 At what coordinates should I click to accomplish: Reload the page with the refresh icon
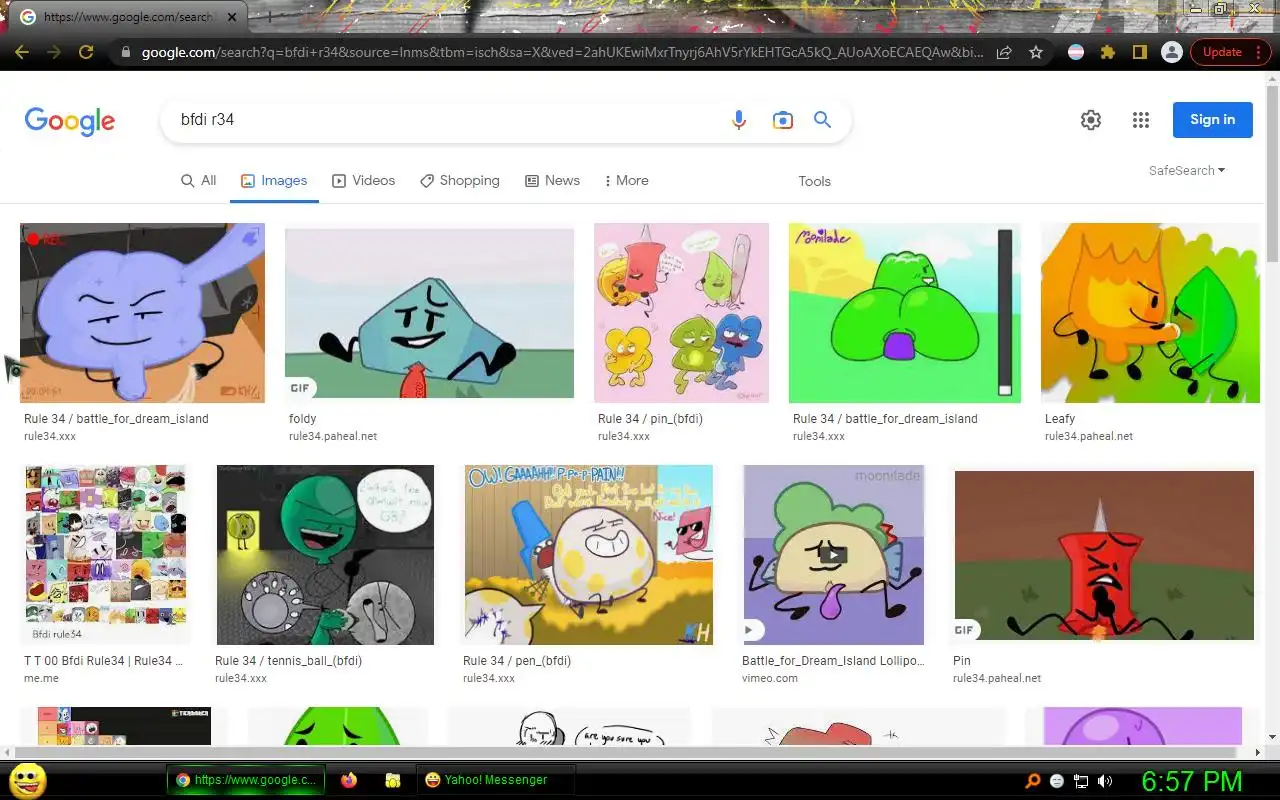(86, 52)
